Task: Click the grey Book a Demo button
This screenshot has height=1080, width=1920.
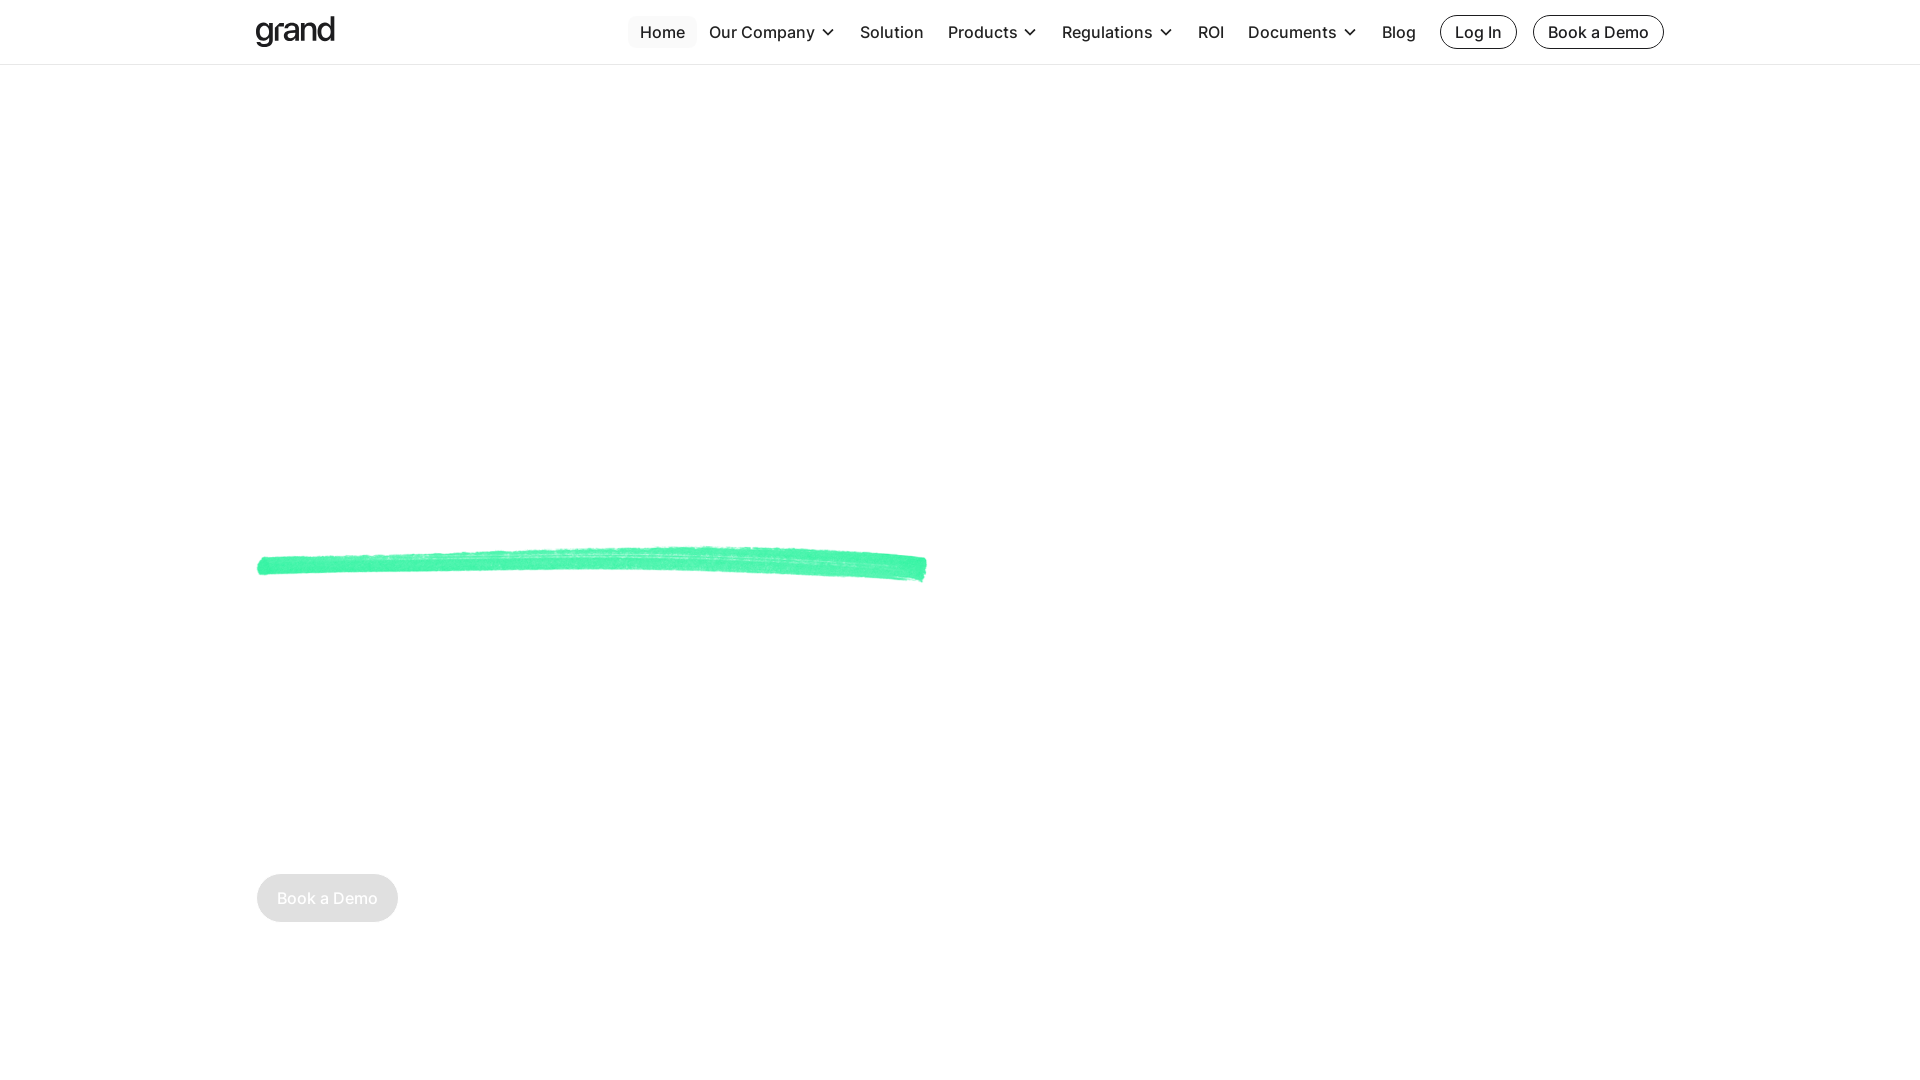Action: 327,898
